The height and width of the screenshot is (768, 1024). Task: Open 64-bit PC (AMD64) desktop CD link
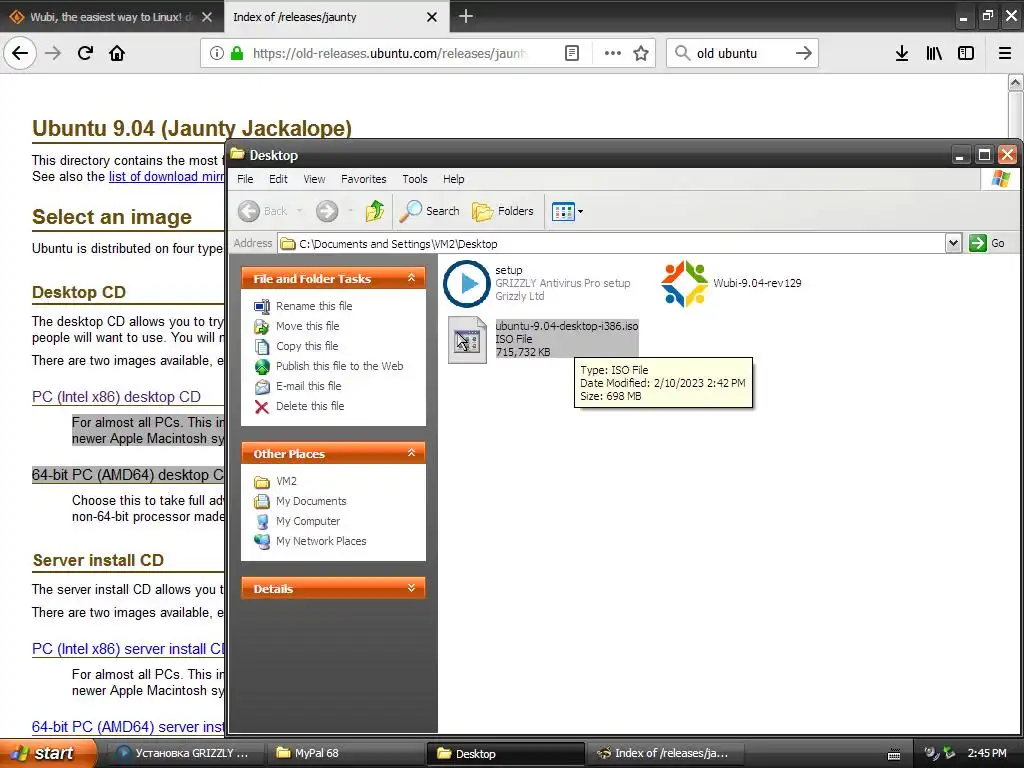point(127,475)
